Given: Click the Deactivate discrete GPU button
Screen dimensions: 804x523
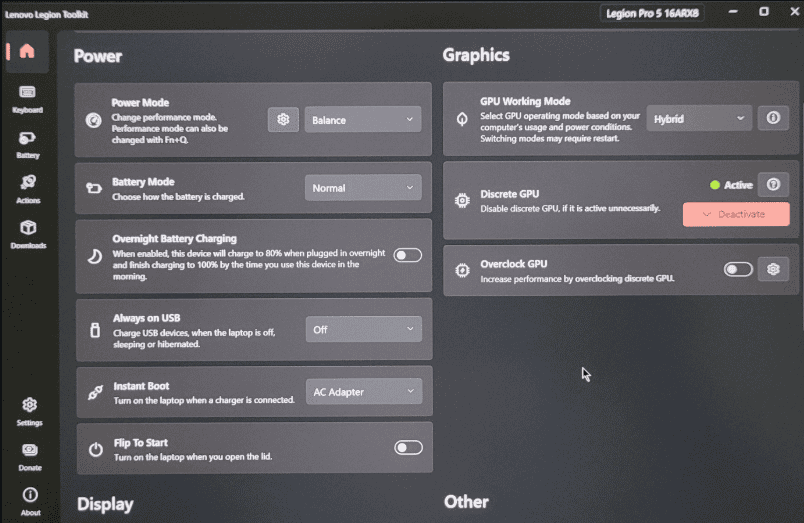Looking at the screenshot, I should (x=736, y=214).
